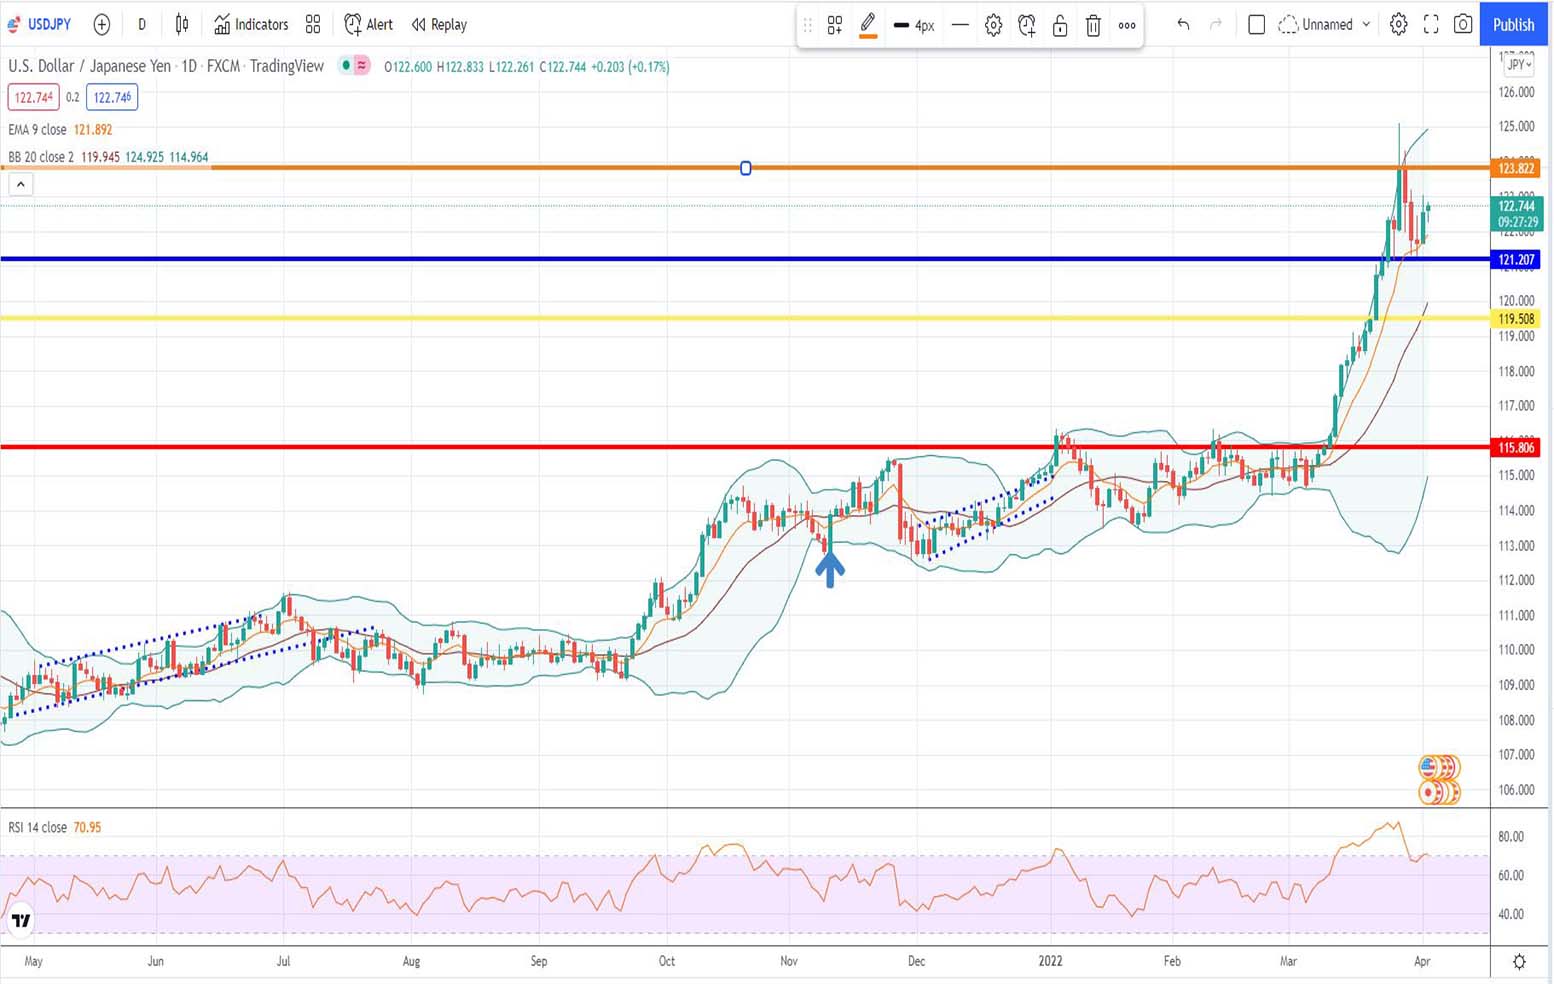This screenshot has height=984, width=1554.
Task: Click the Replay button
Action: click(x=439, y=24)
